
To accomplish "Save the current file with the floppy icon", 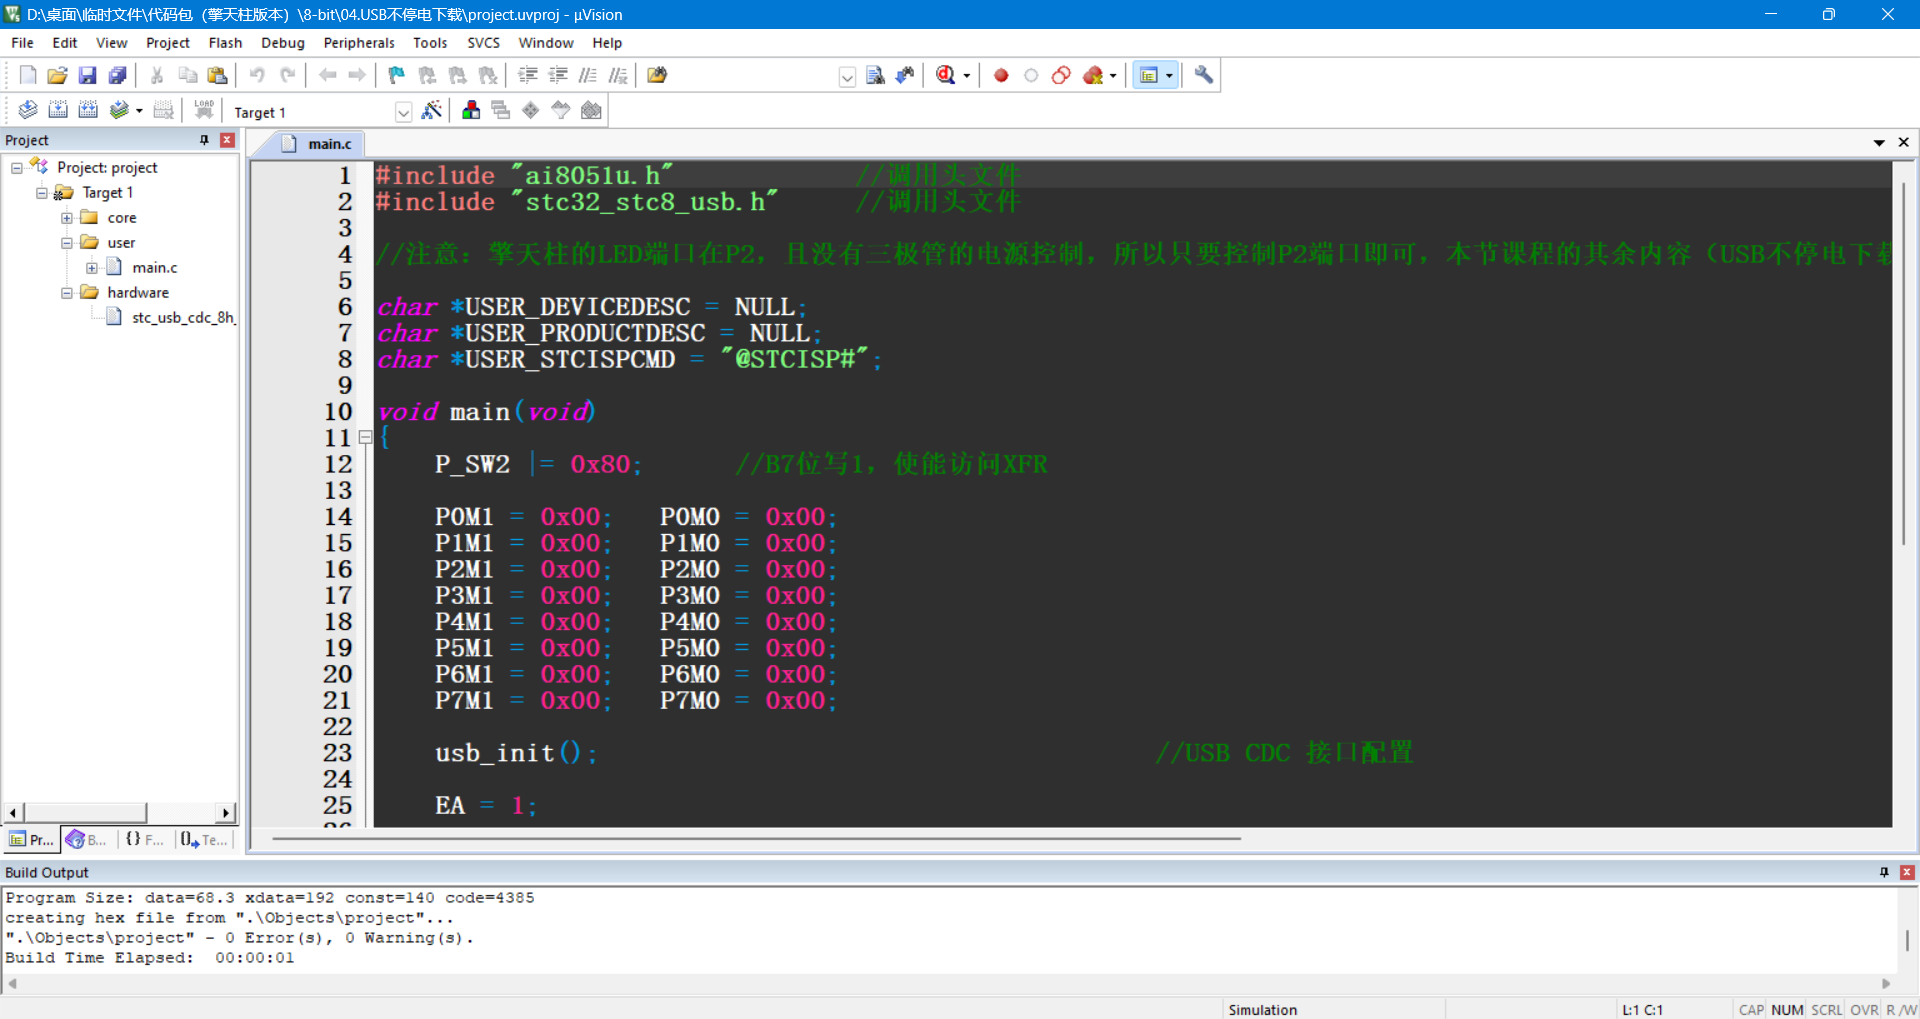I will pyautogui.click(x=88, y=75).
